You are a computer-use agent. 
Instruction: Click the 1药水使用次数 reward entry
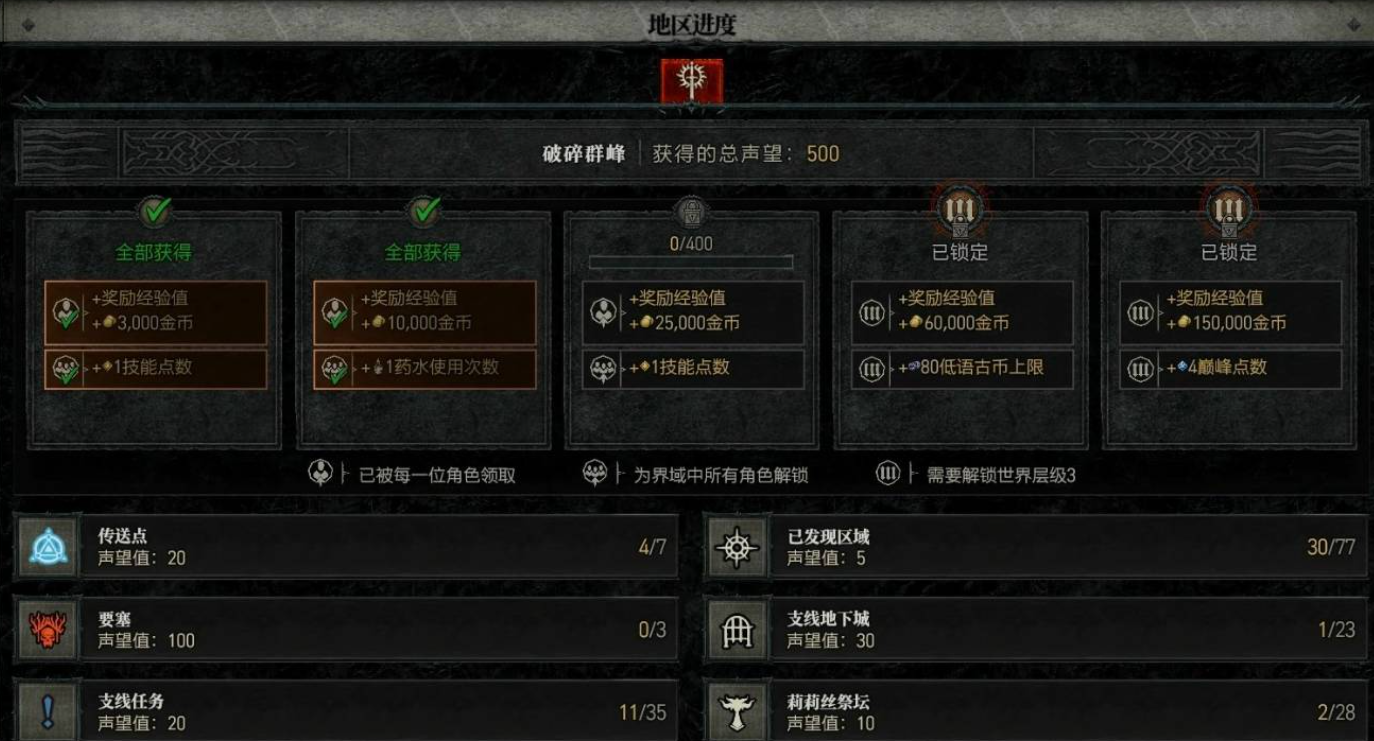[x=425, y=368]
